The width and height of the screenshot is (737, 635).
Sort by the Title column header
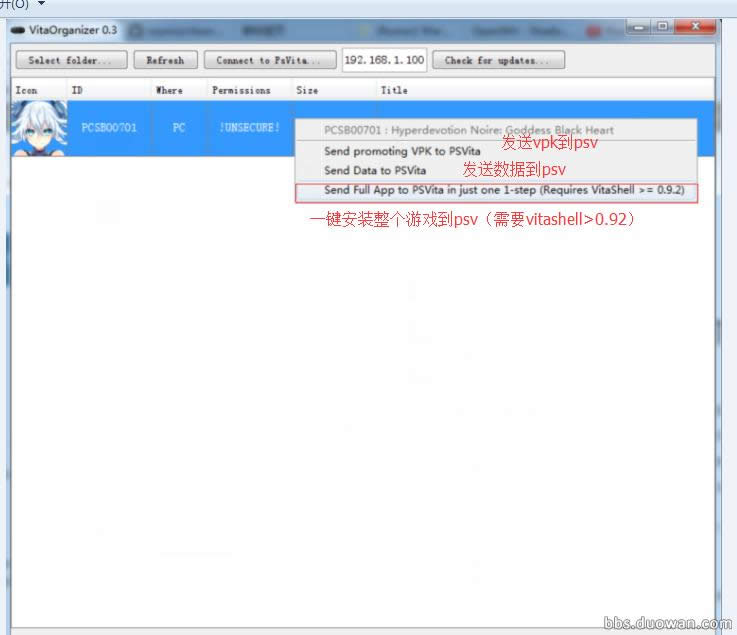(x=394, y=90)
